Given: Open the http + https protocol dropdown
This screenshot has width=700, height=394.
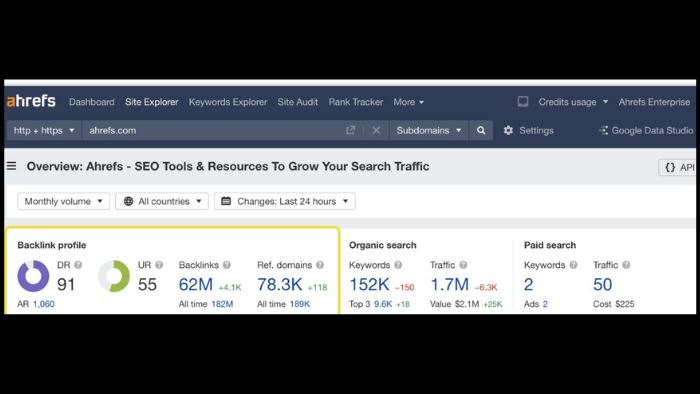Looking at the screenshot, I should click(44, 130).
